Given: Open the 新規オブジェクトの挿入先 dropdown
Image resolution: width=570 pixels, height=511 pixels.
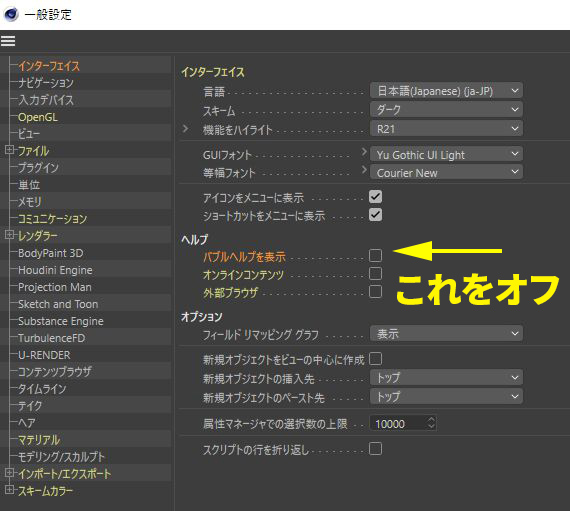Looking at the screenshot, I should tap(446, 377).
